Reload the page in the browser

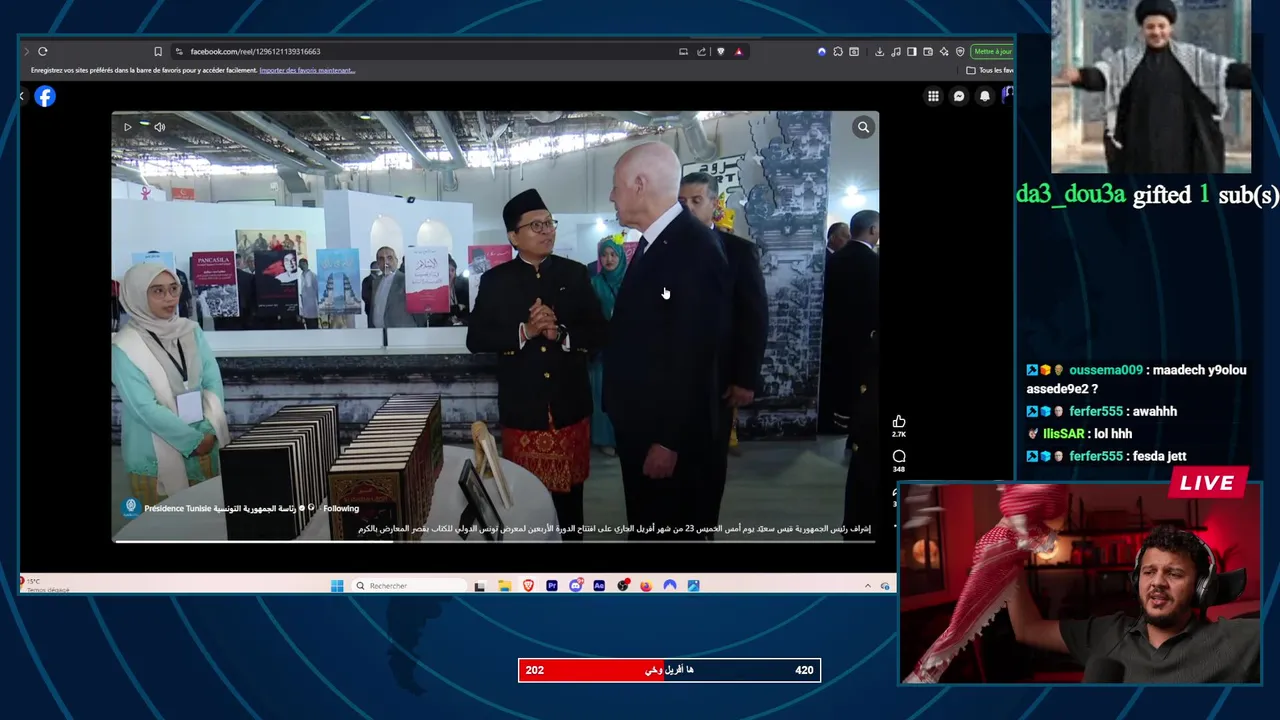(x=42, y=51)
